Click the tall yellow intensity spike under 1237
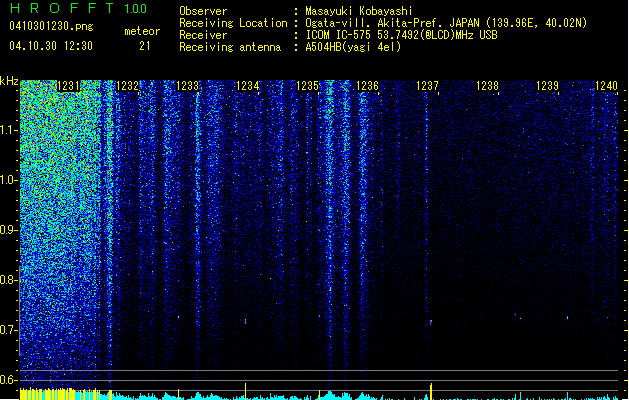Screen dimensions: 629x400 point(431,391)
